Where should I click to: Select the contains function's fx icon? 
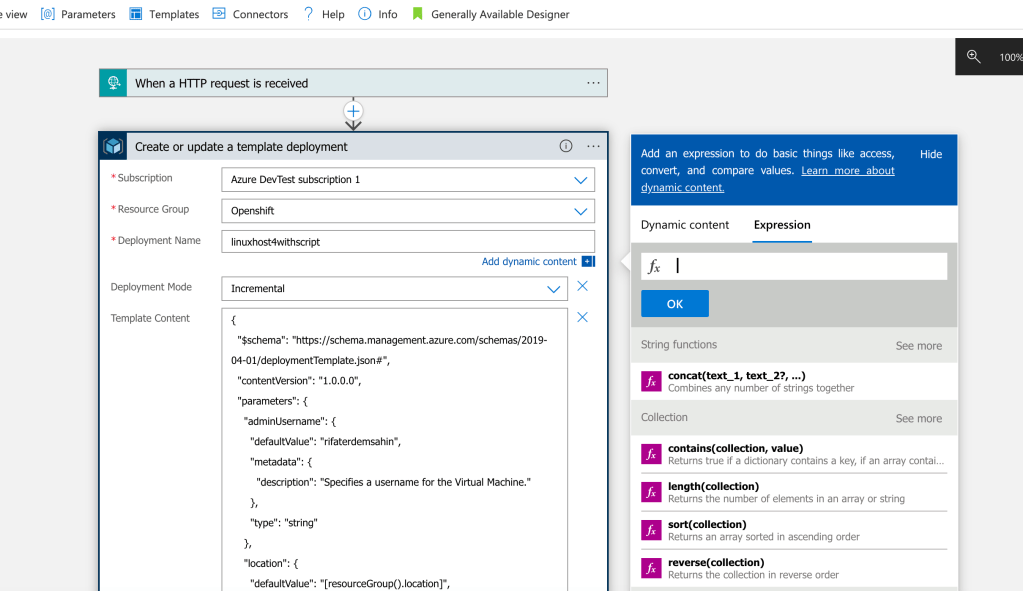(x=651, y=454)
